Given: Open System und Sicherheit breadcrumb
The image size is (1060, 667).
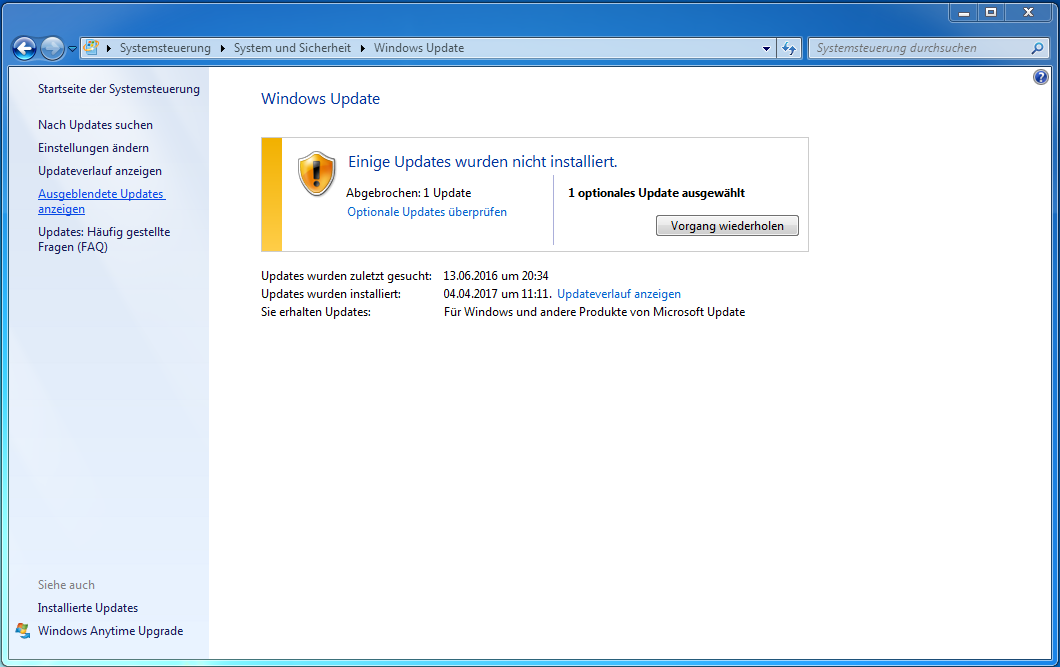Looking at the screenshot, I should click(292, 48).
